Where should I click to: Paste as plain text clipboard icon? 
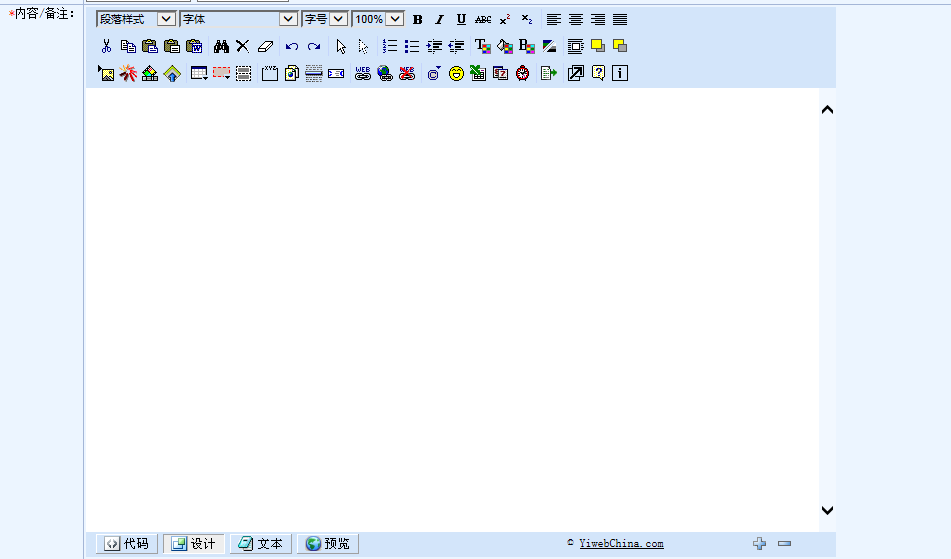pos(172,46)
